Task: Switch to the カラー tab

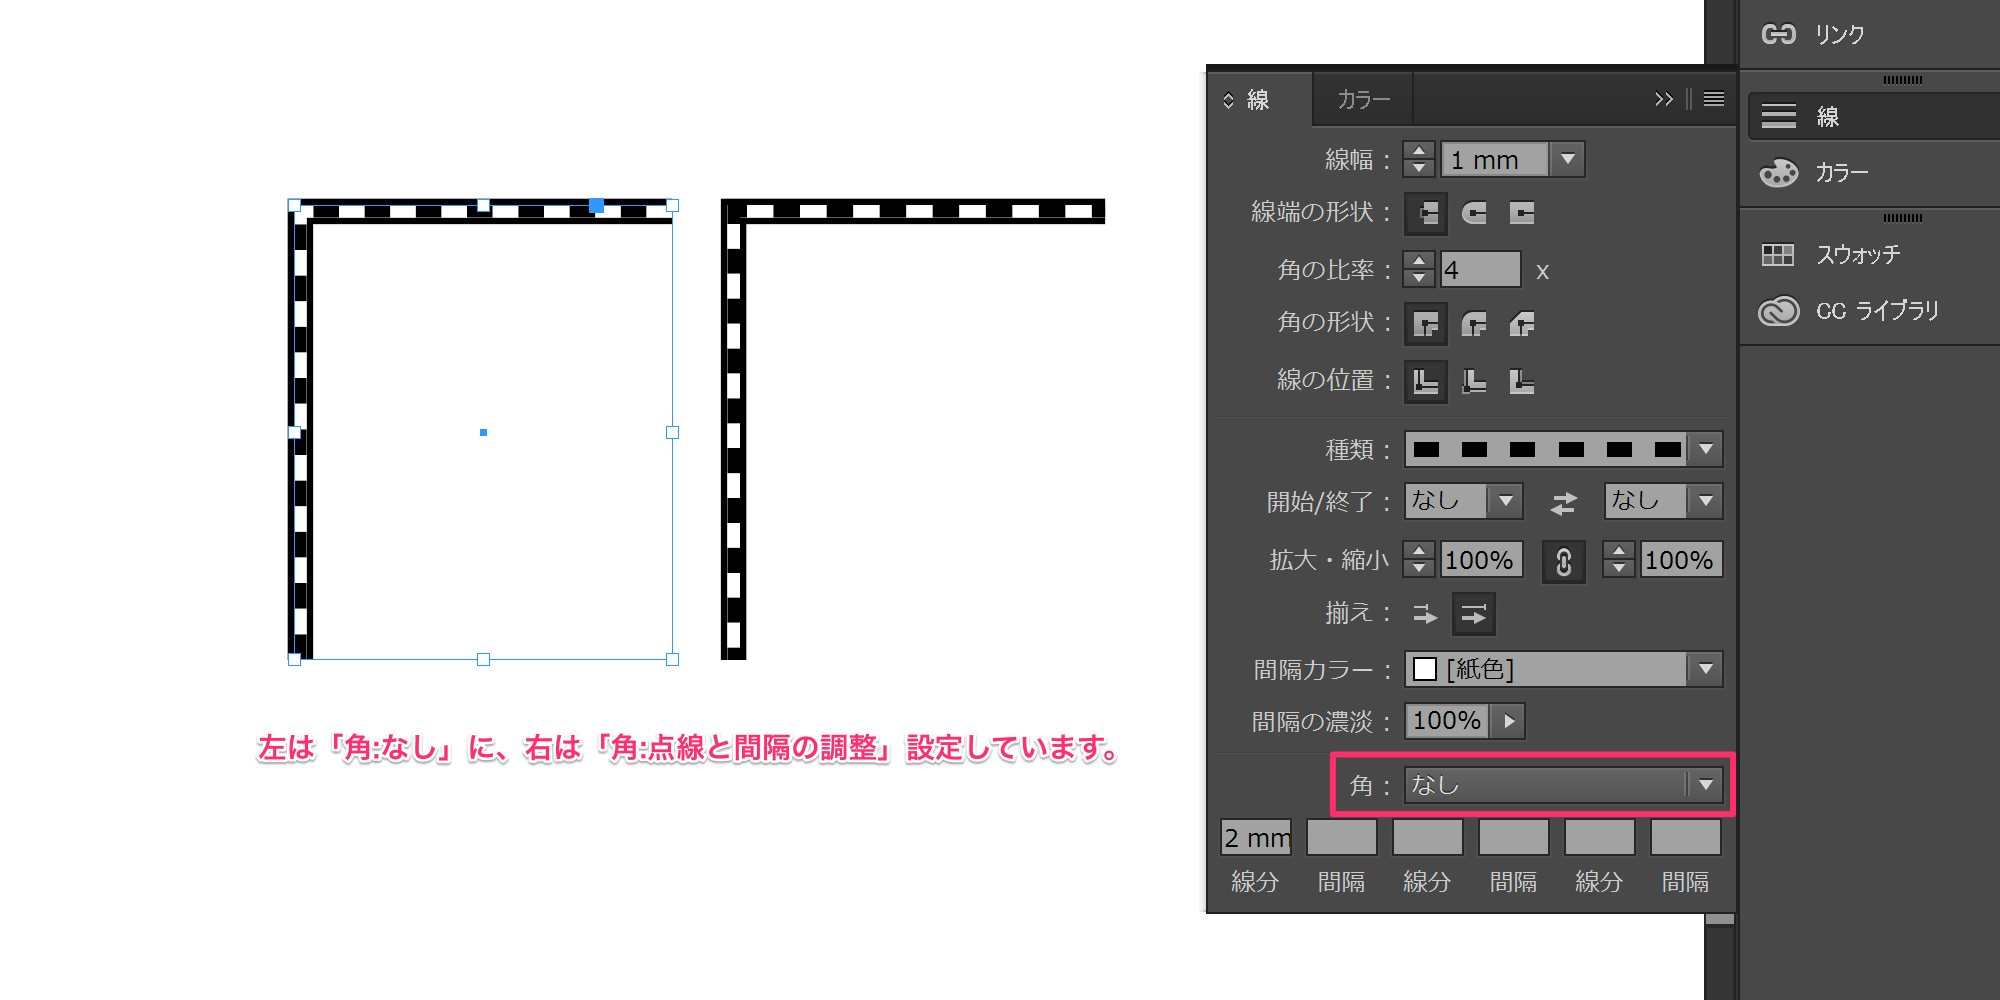Action: click(x=1364, y=100)
